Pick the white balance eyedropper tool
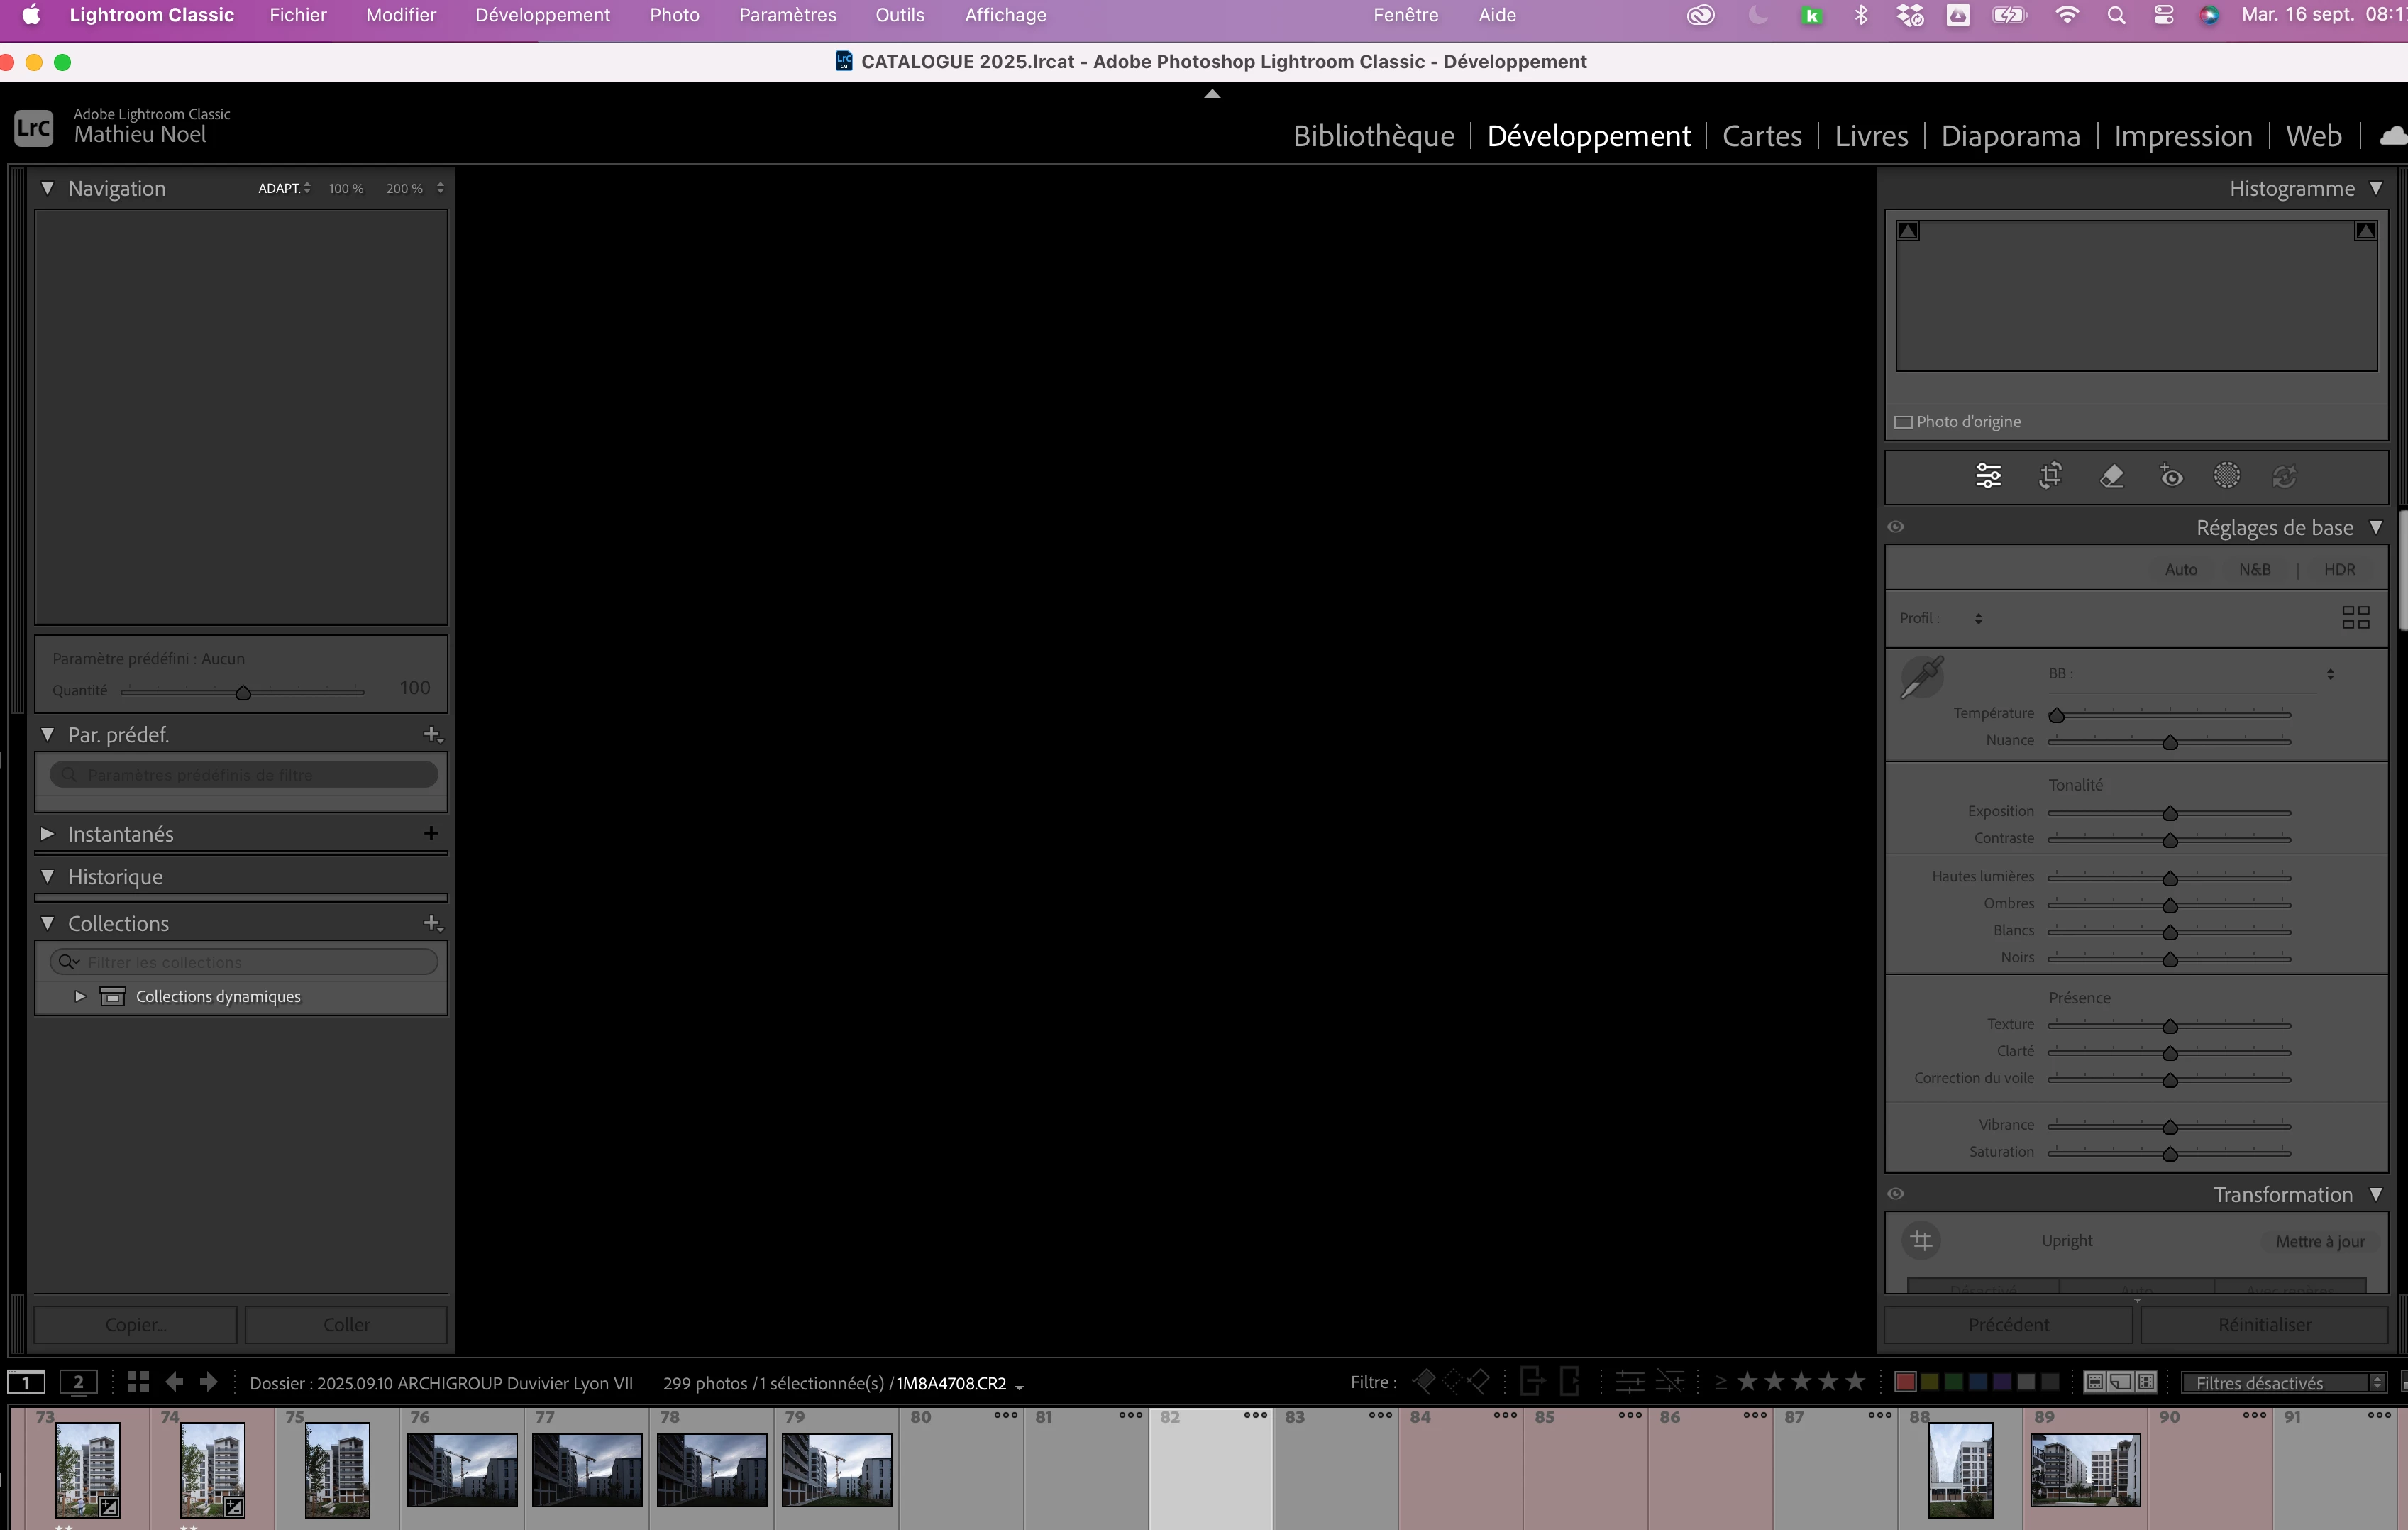 1921,677
